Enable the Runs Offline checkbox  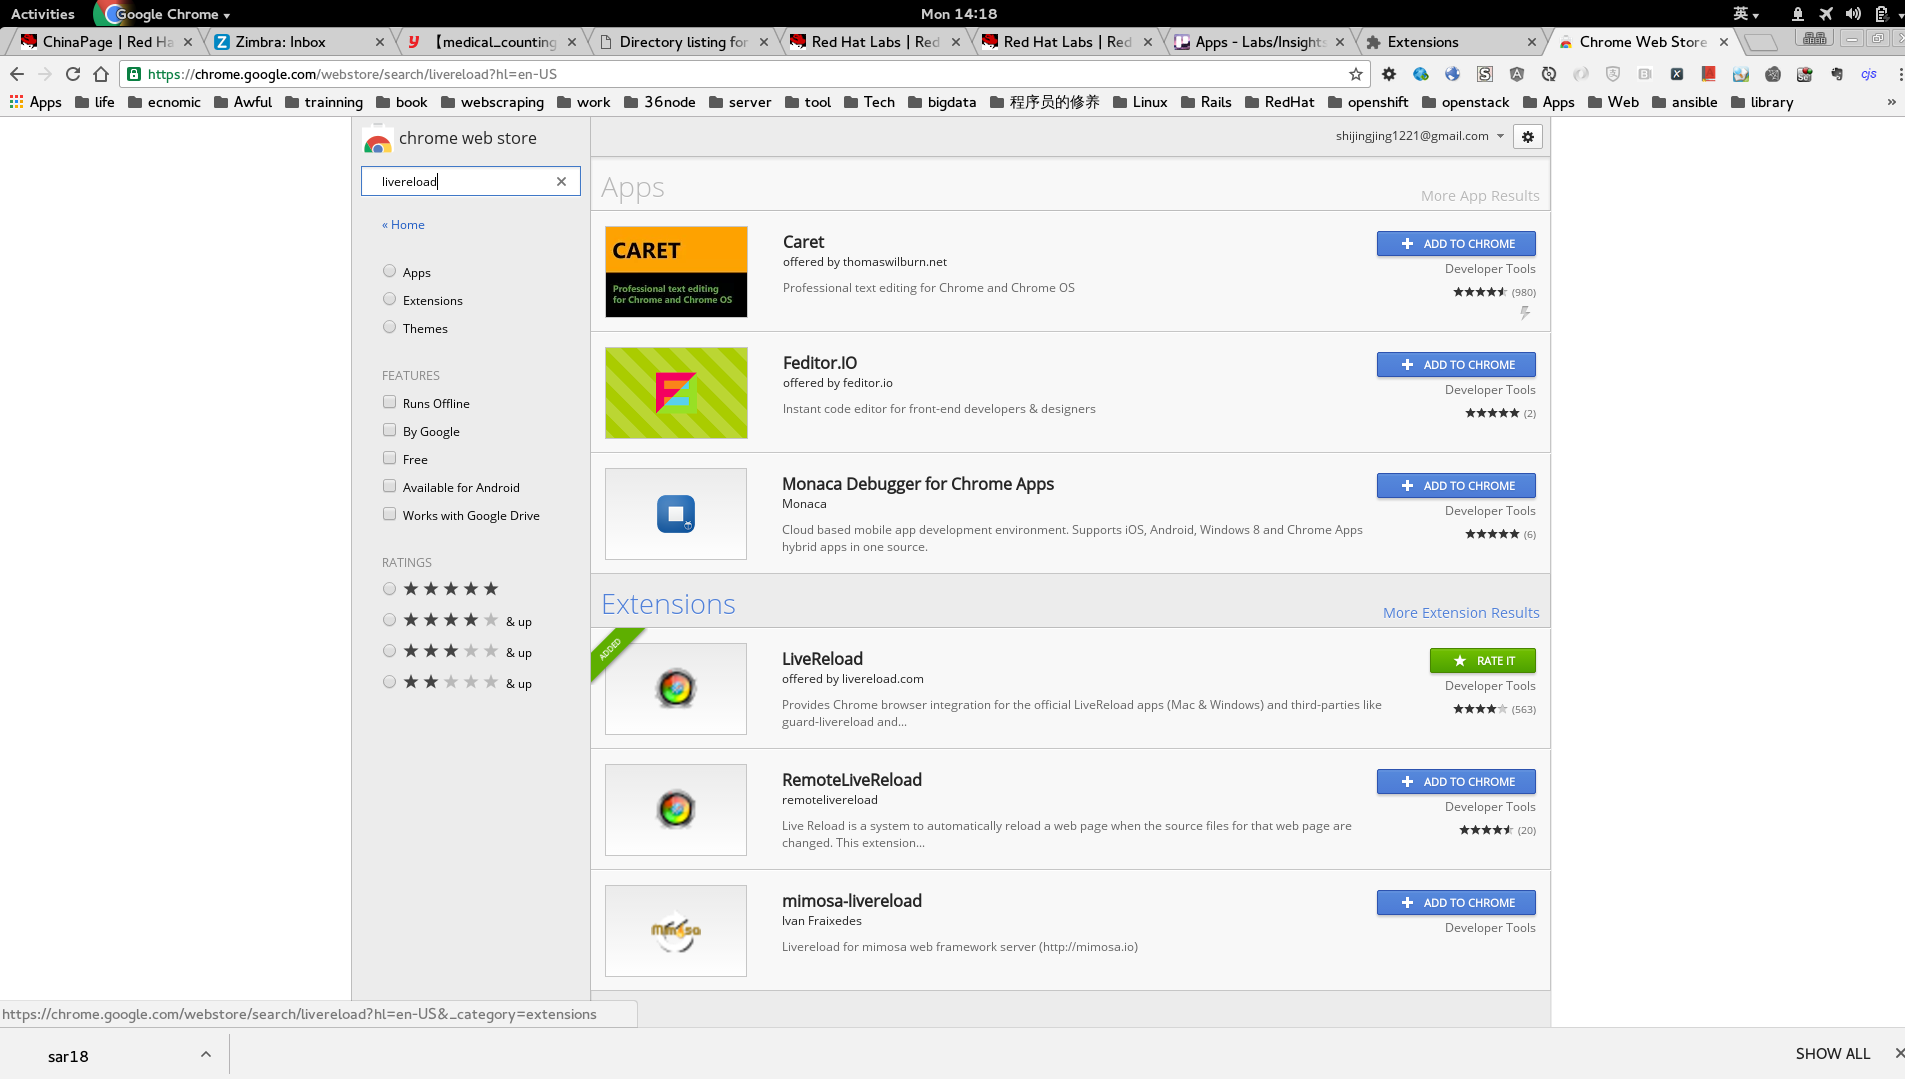tap(389, 402)
